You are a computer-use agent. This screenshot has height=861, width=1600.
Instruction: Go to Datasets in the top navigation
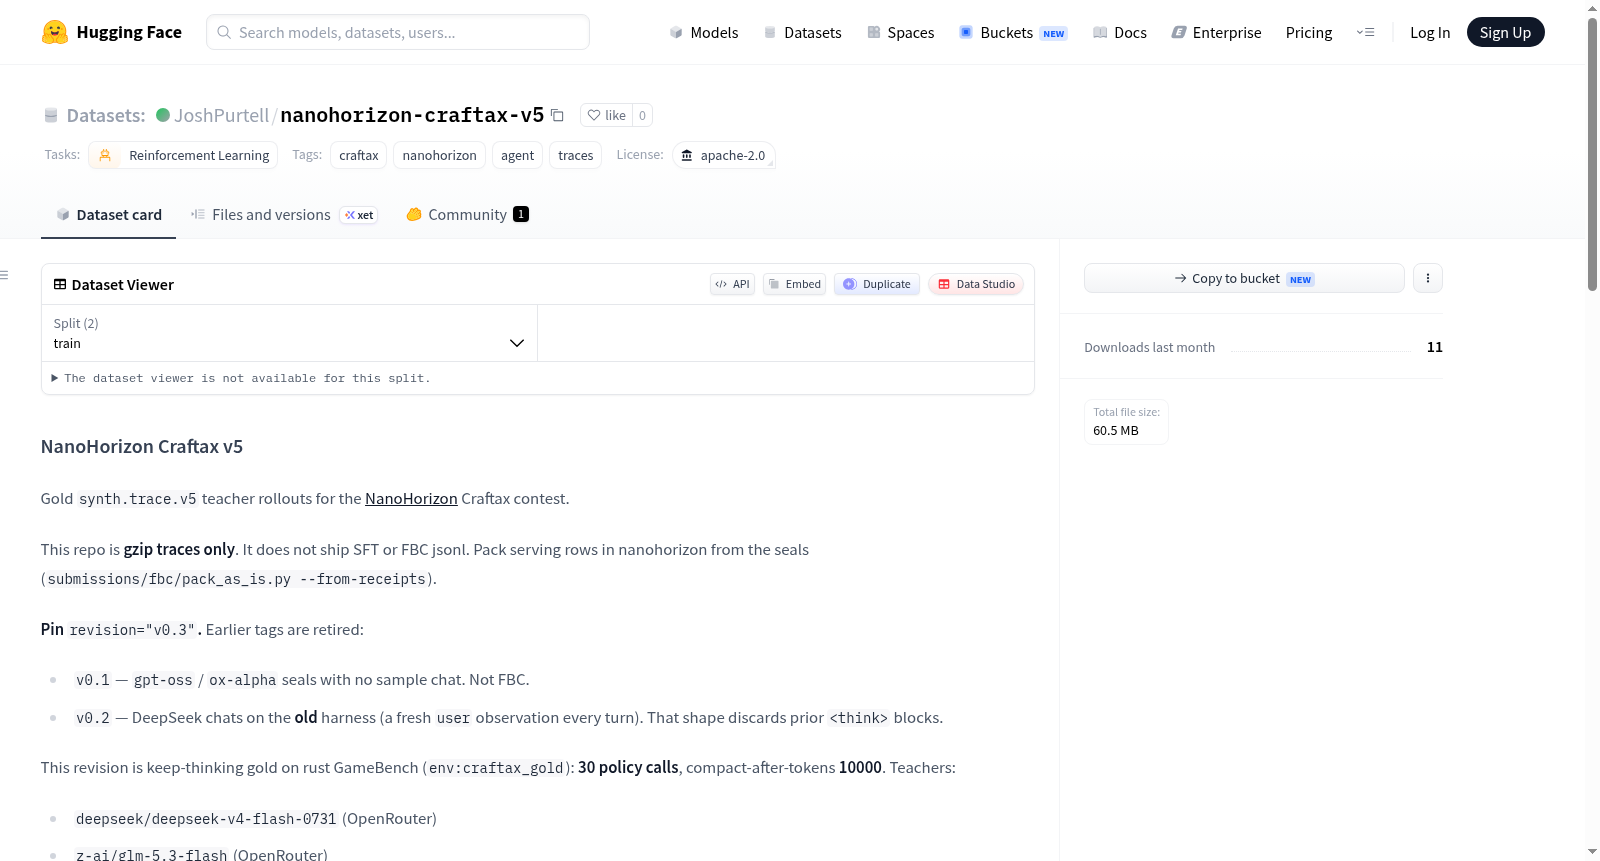[803, 33]
